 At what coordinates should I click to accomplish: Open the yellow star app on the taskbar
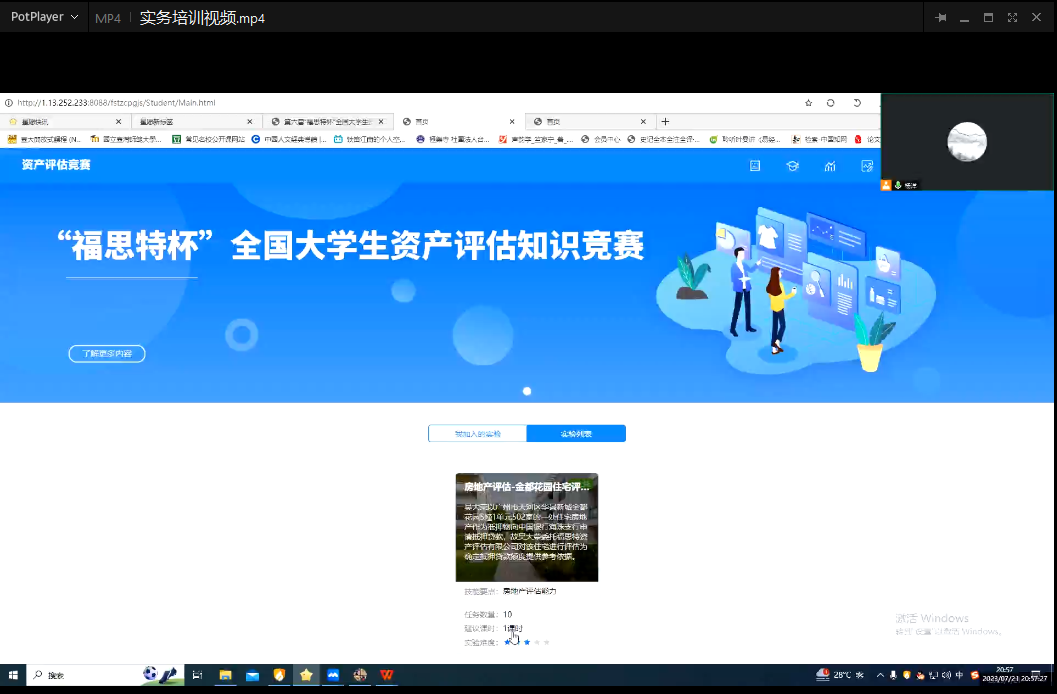pyautogui.click(x=306, y=675)
